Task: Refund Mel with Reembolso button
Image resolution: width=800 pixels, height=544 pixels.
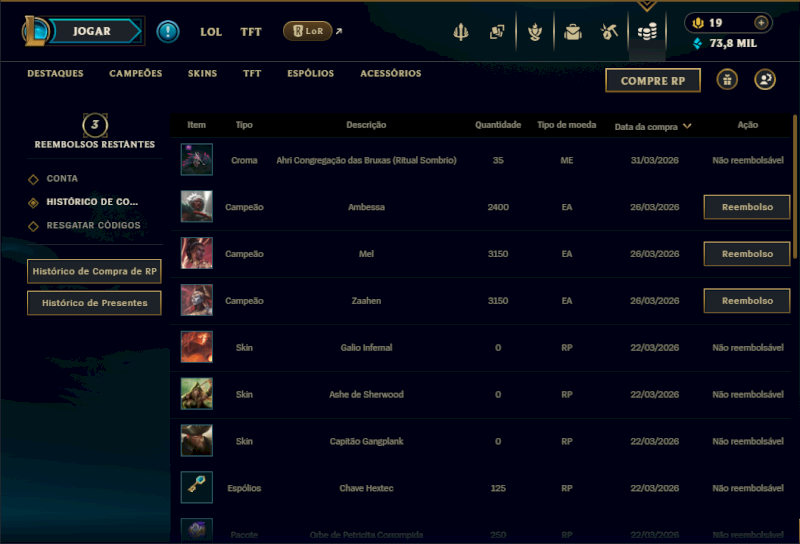Action: tap(747, 254)
